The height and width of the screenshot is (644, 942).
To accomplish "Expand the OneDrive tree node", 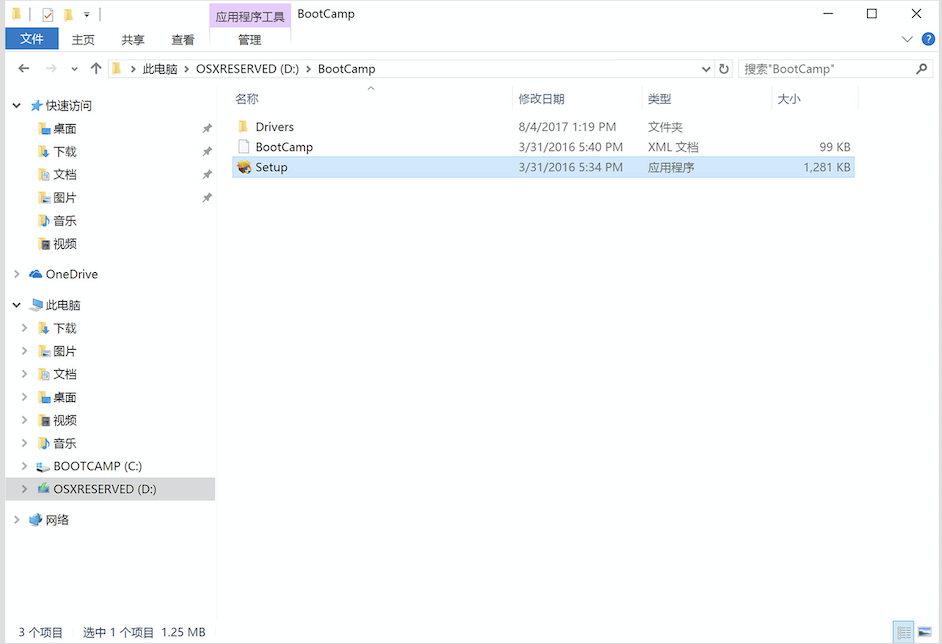I will pyautogui.click(x=17, y=274).
